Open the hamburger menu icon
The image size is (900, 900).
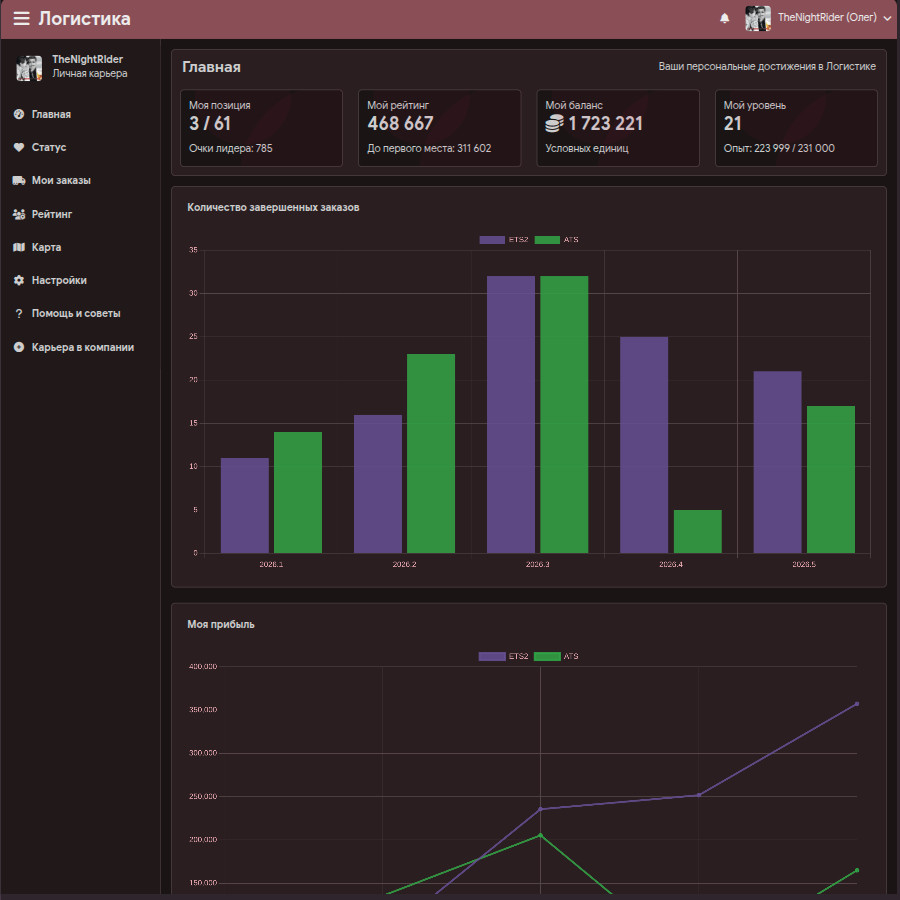coord(21,18)
